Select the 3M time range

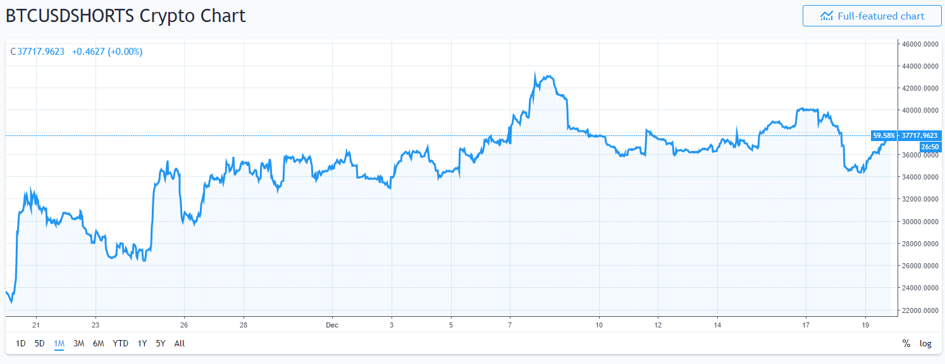coord(78,344)
